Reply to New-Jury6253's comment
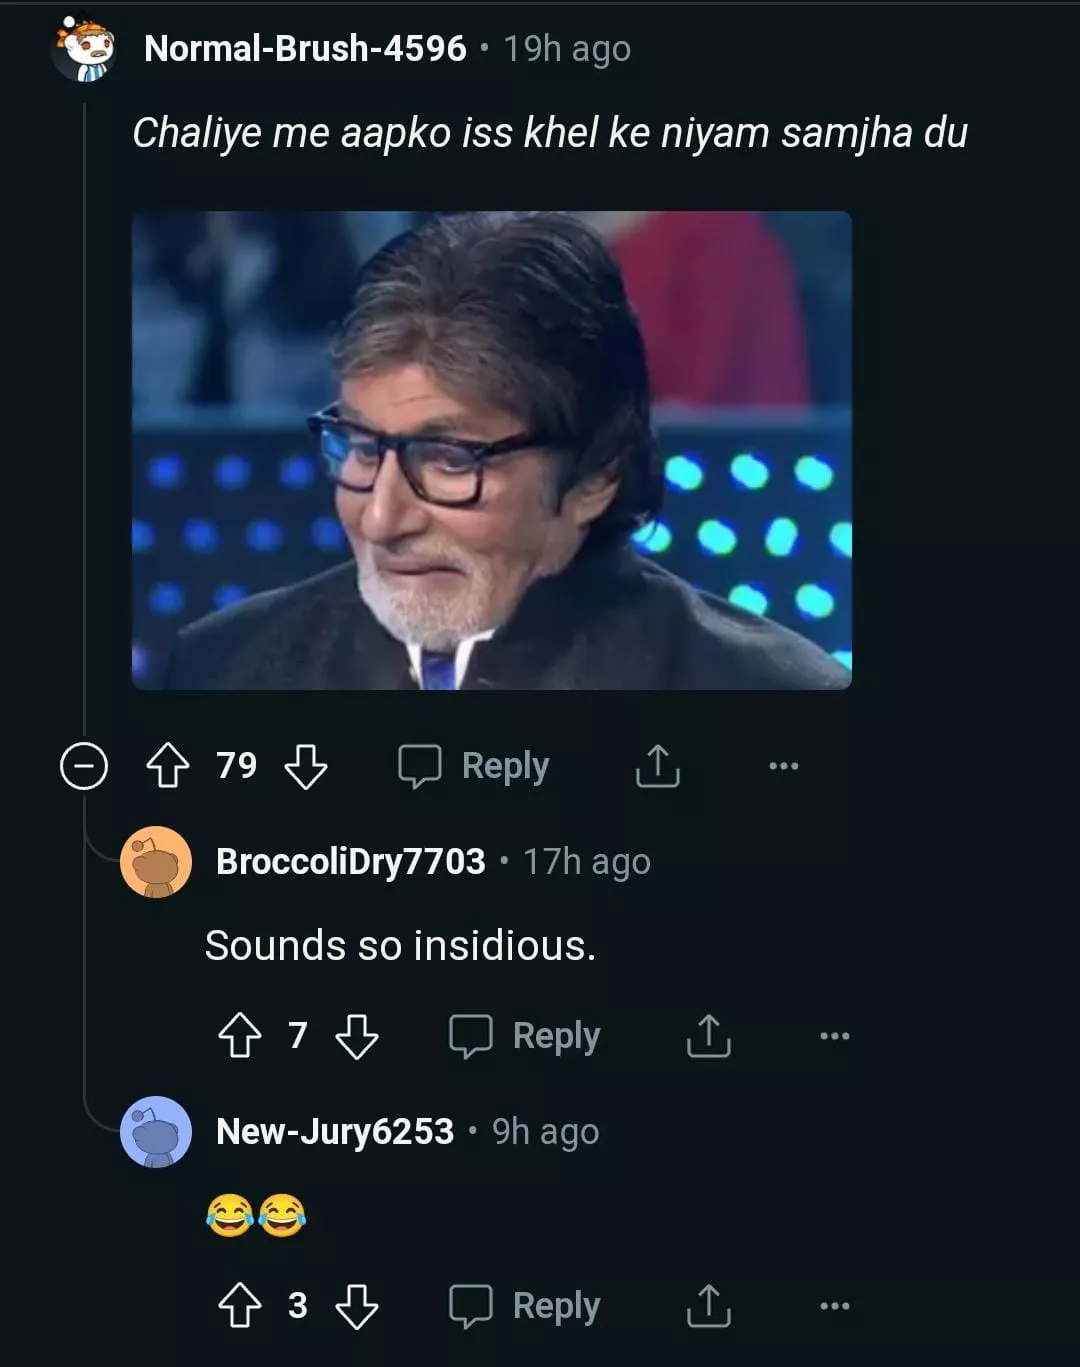 [525, 1306]
